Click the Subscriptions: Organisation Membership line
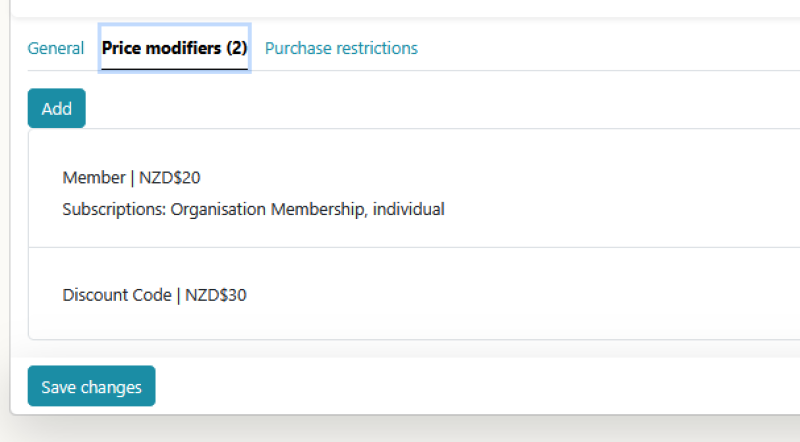The width and height of the screenshot is (800, 442). [253, 210]
